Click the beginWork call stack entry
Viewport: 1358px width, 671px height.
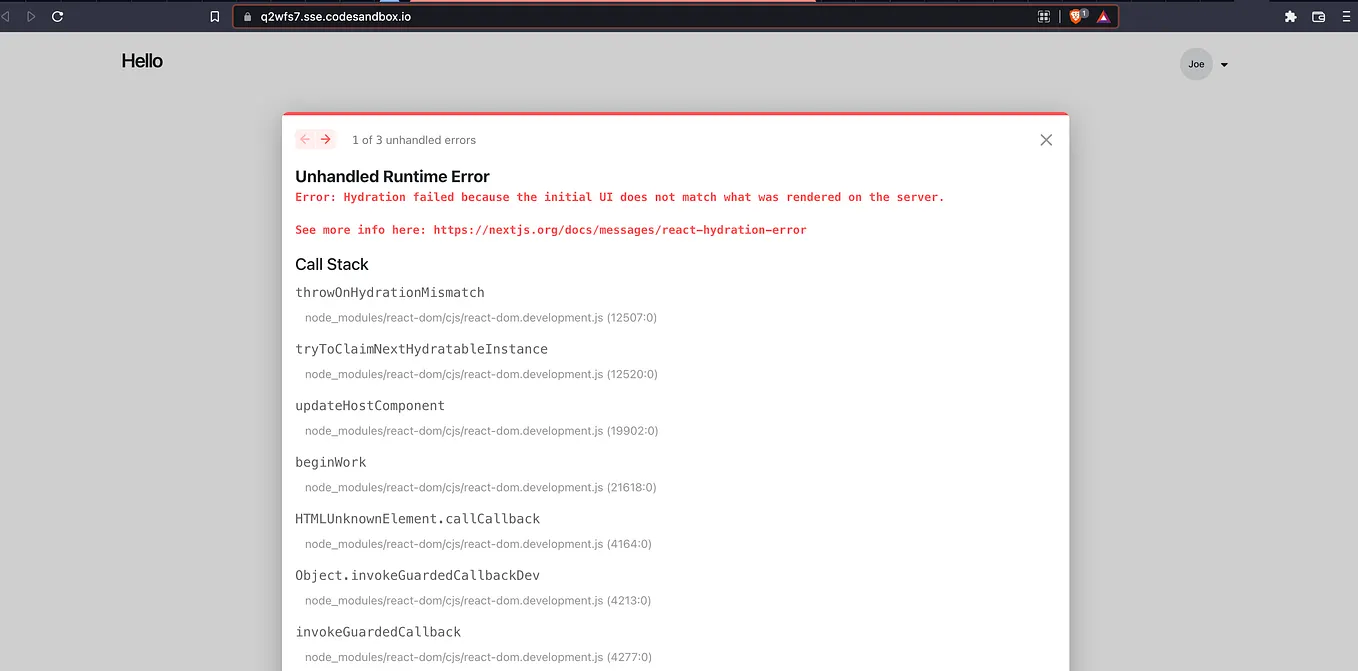point(330,462)
